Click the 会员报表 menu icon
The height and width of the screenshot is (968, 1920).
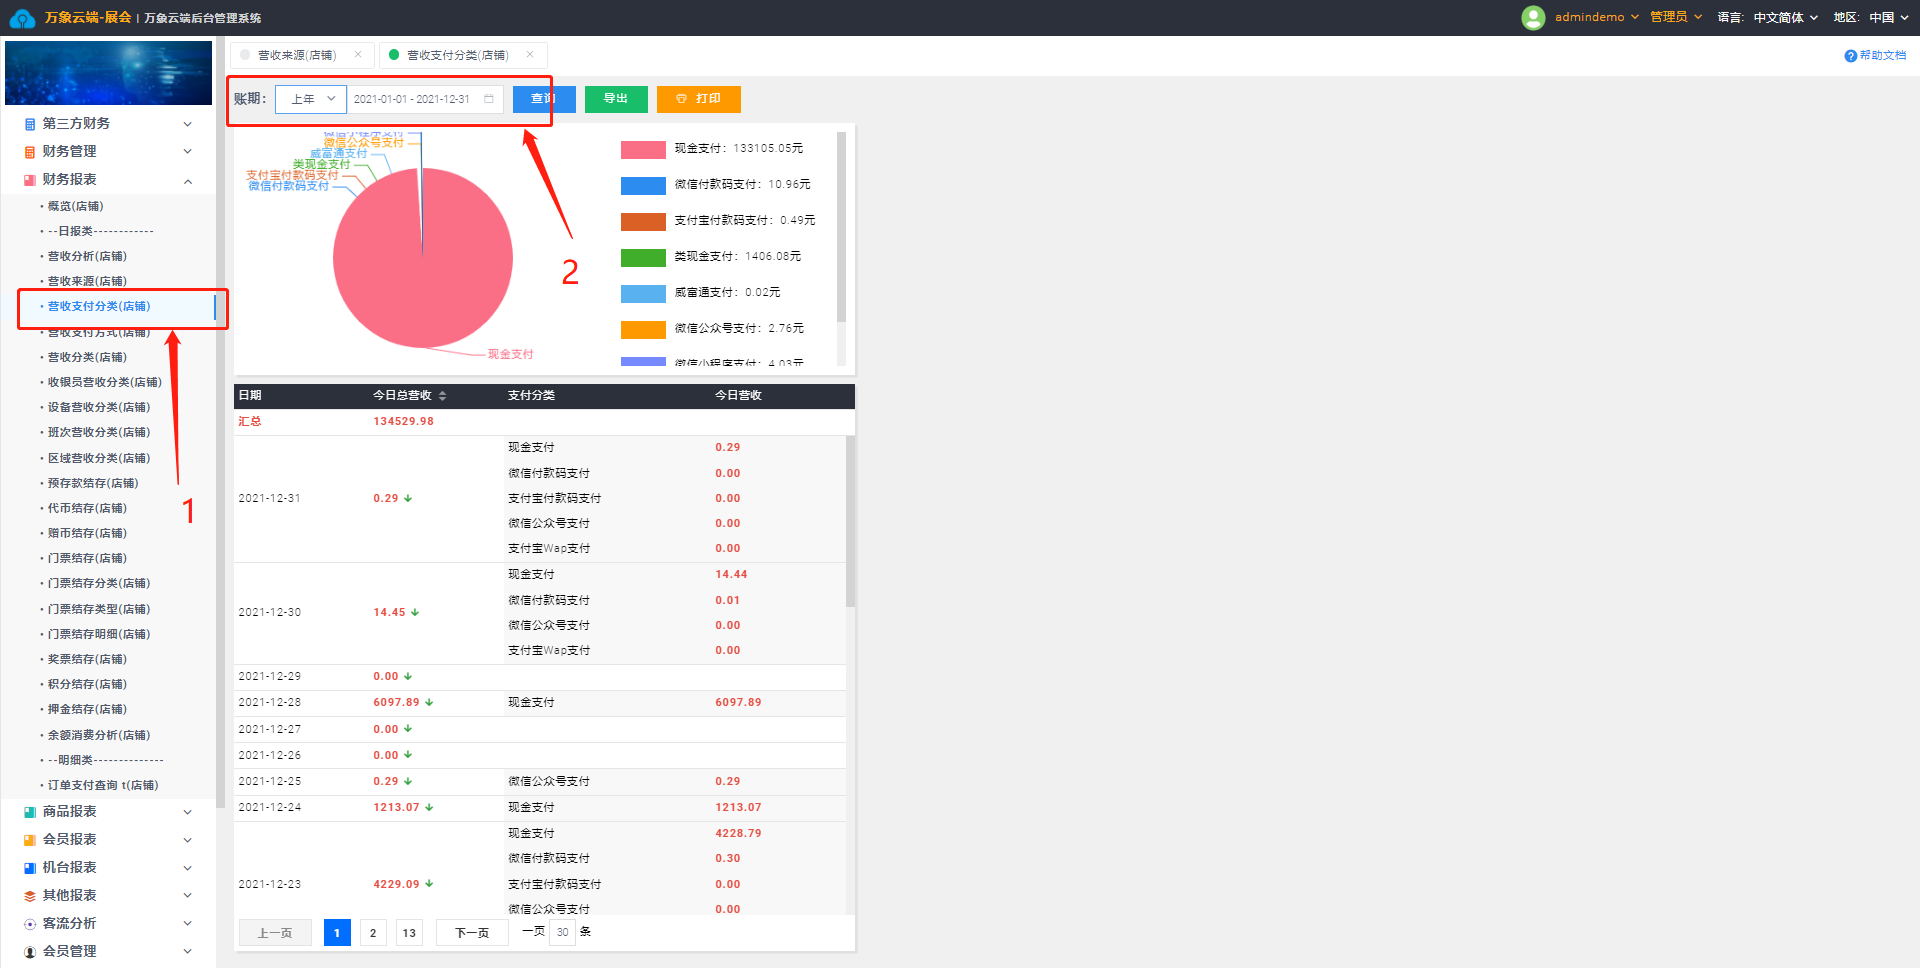coord(30,840)
